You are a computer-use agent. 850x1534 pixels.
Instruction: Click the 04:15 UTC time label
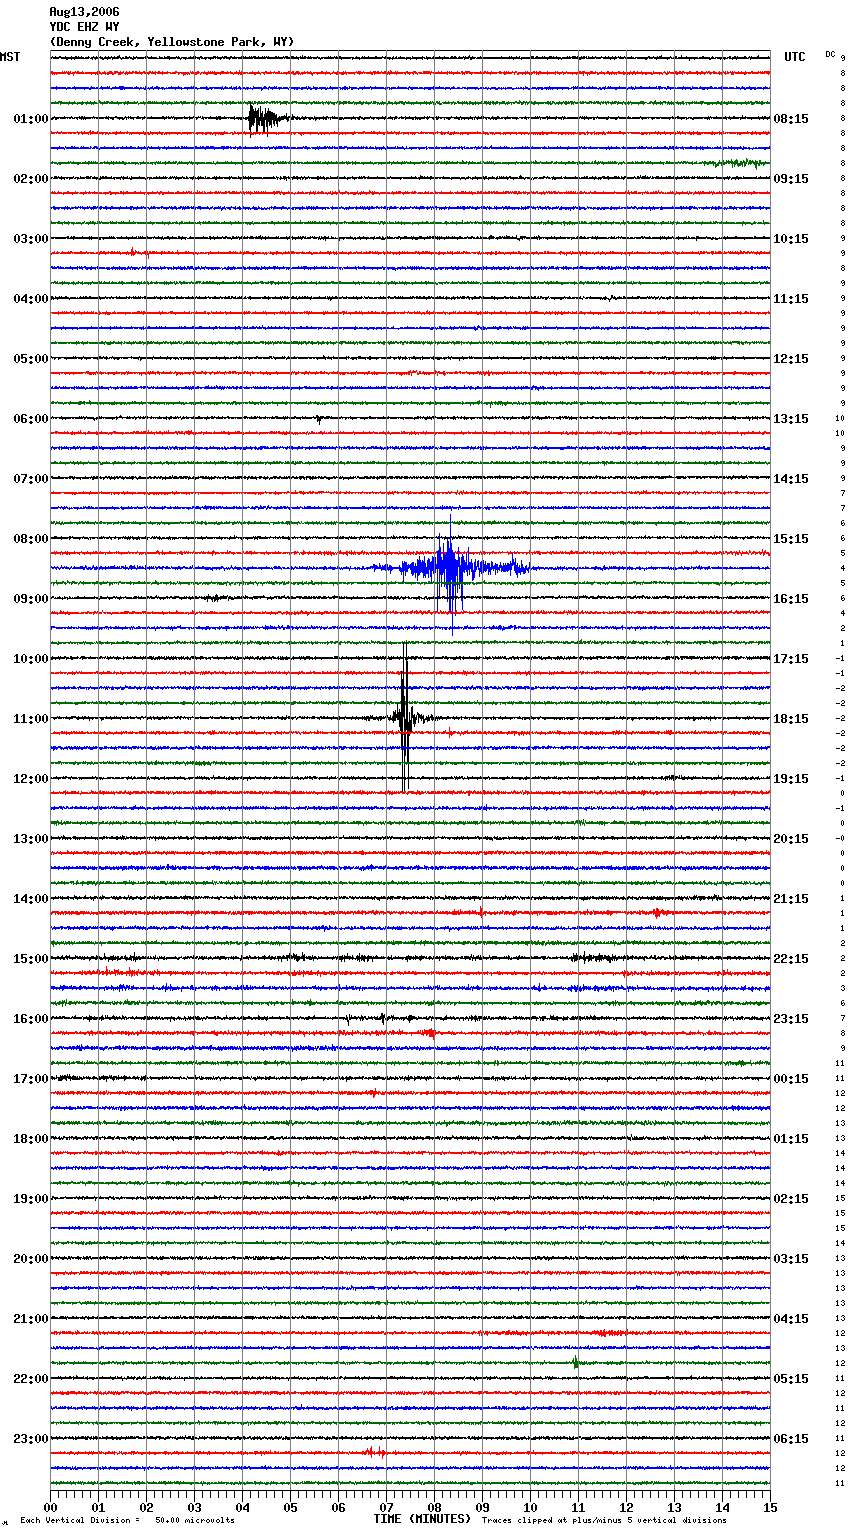[x=791, y=1319]
